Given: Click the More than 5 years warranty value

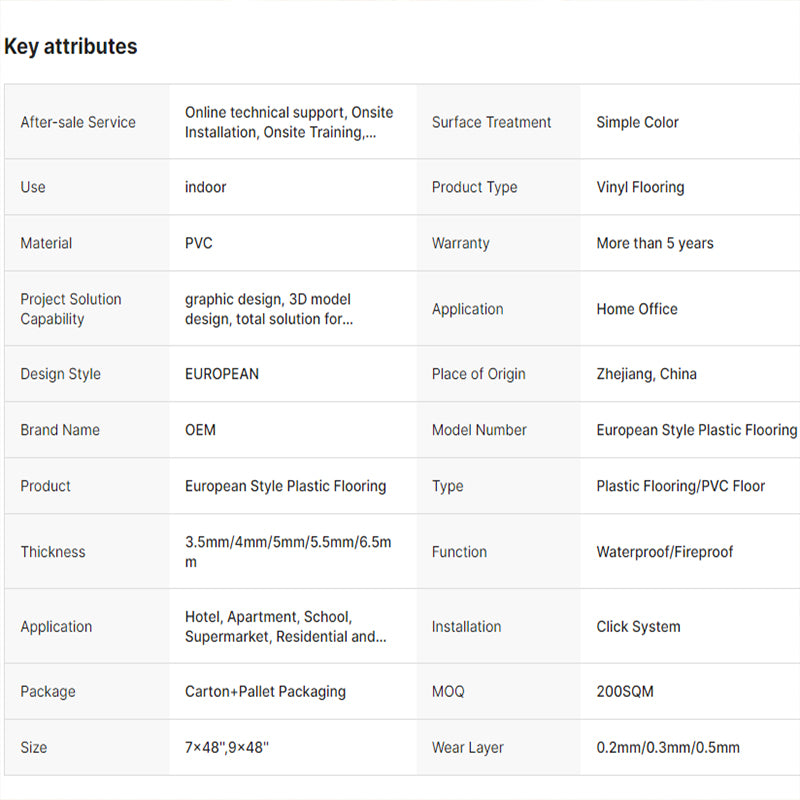Looking at the screenshot, I should click(655, 243).
